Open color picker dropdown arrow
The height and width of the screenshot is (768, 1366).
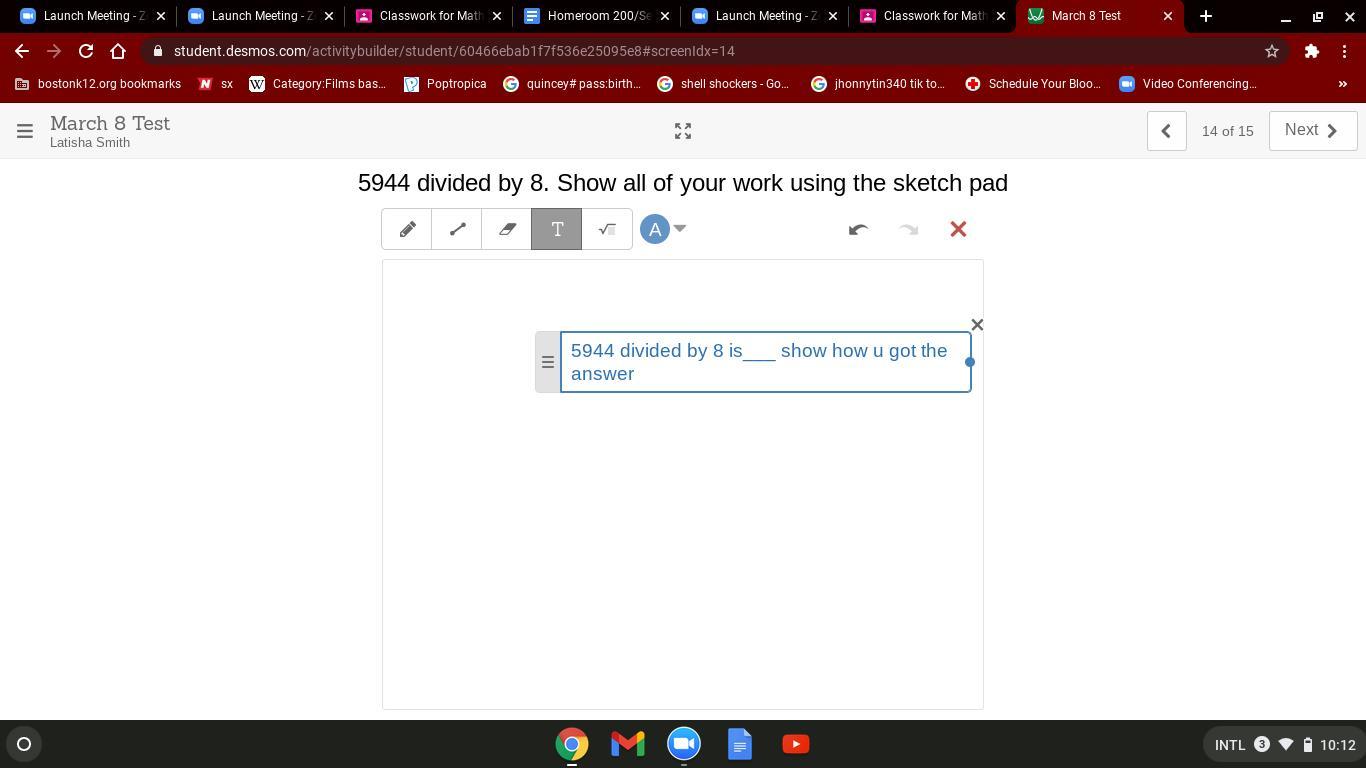point(680,228)
